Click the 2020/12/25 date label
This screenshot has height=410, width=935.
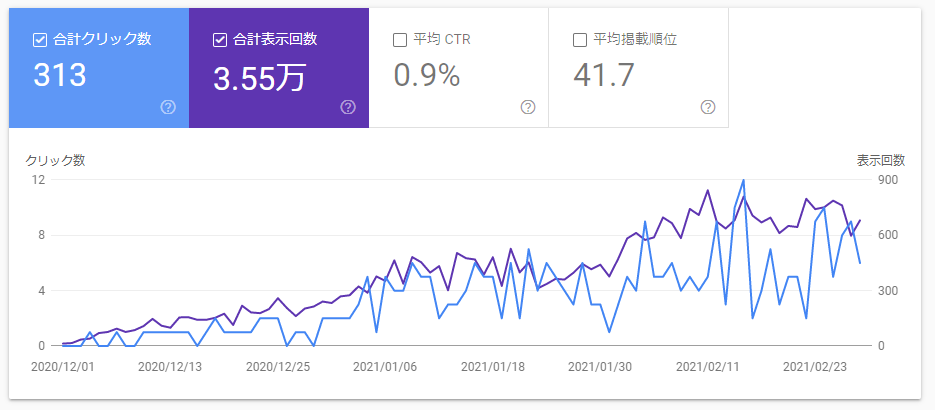pyautogui.click(x=278, y=366)
